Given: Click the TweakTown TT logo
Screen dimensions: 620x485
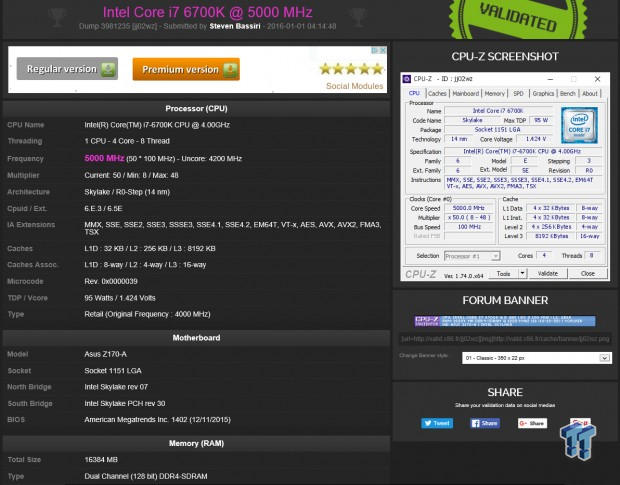Looking at the screenshot, I should 578,440.
